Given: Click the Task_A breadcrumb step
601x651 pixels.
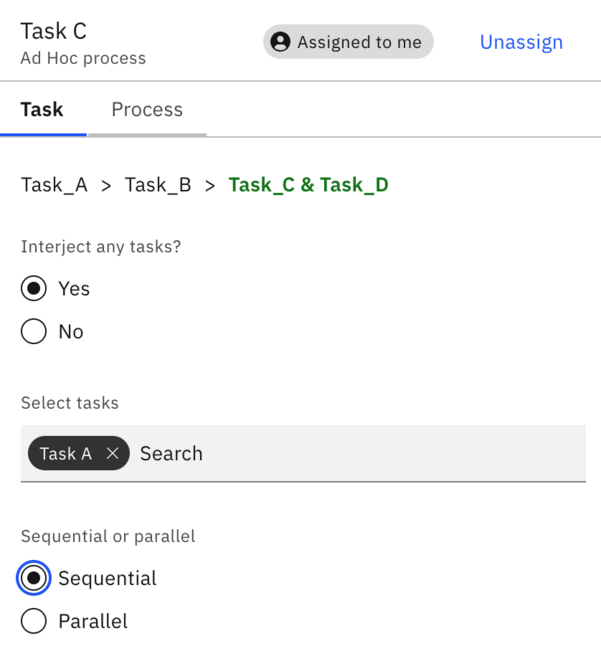Looking at the screenshot, I should pos(54,185).
